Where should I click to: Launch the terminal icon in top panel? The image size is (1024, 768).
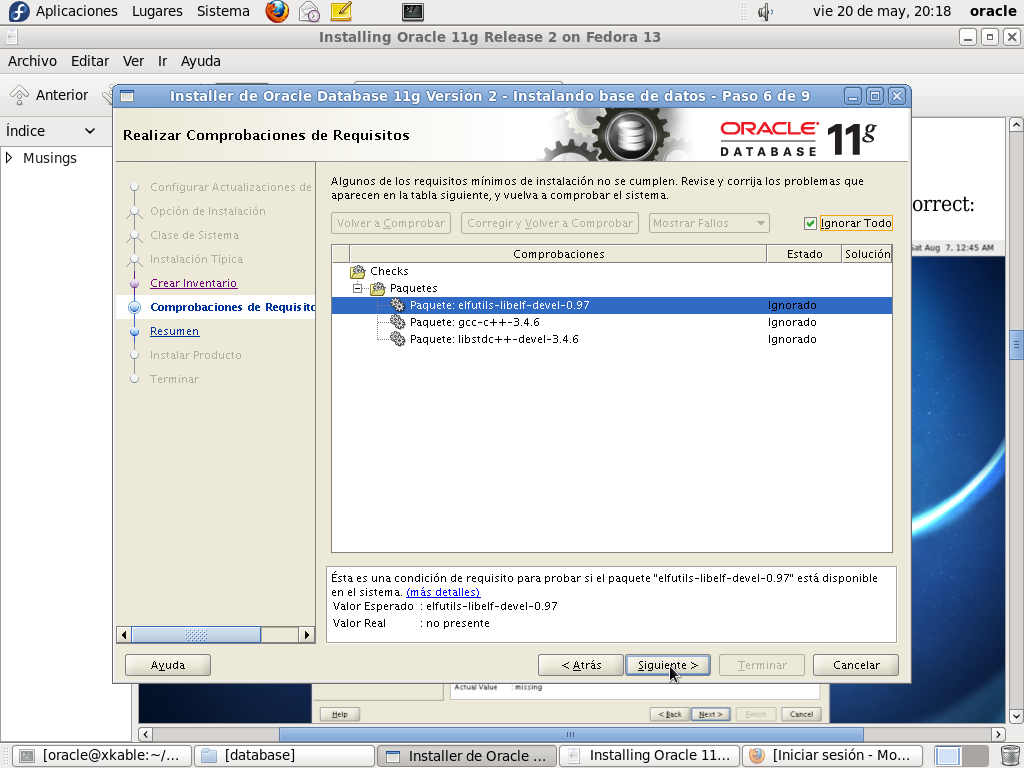[413, 11]
